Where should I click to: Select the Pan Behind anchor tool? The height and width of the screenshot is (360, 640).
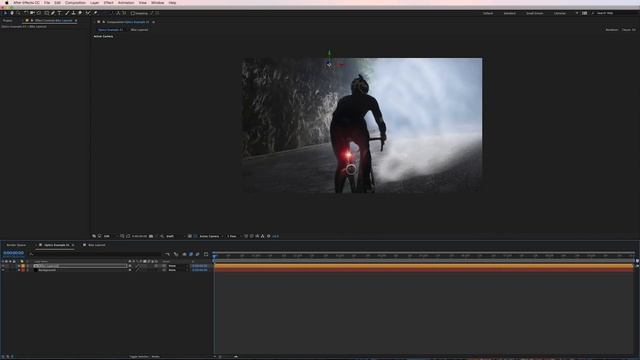point(39,13)
